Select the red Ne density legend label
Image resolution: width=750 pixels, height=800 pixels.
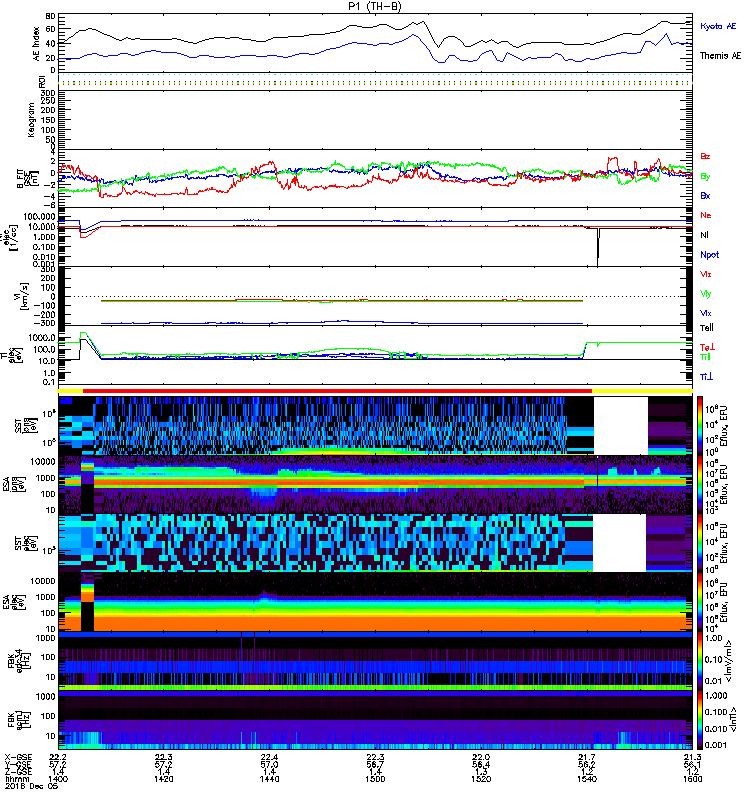pos(706,215)
